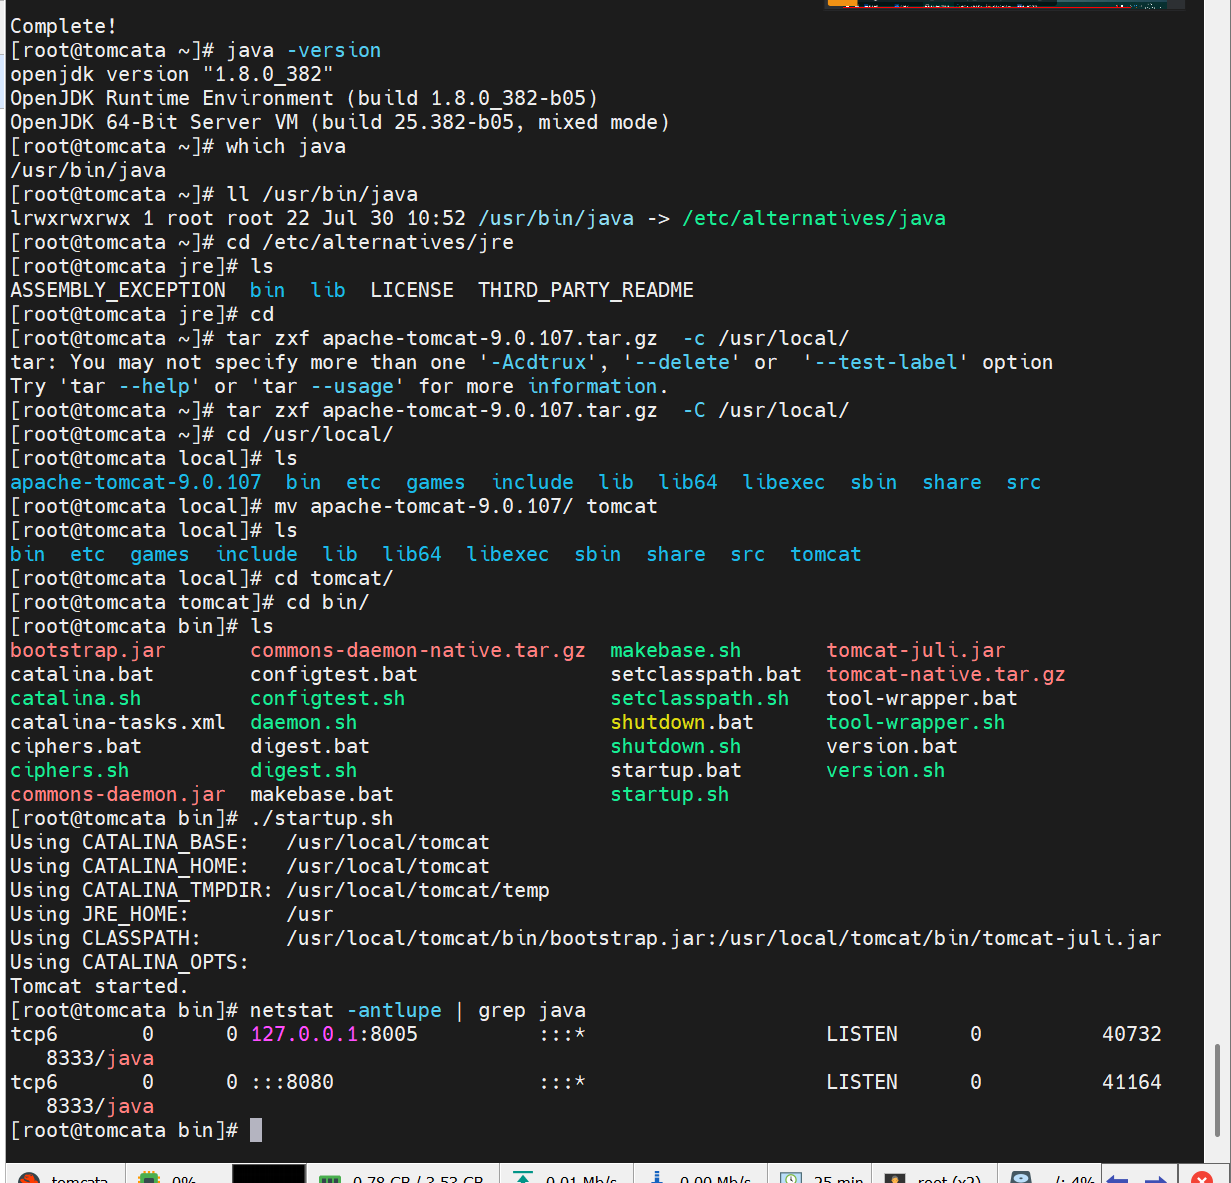Click tool-wrapper.bat in the listing
The image size is (1231, 1183).
[922, 698]
